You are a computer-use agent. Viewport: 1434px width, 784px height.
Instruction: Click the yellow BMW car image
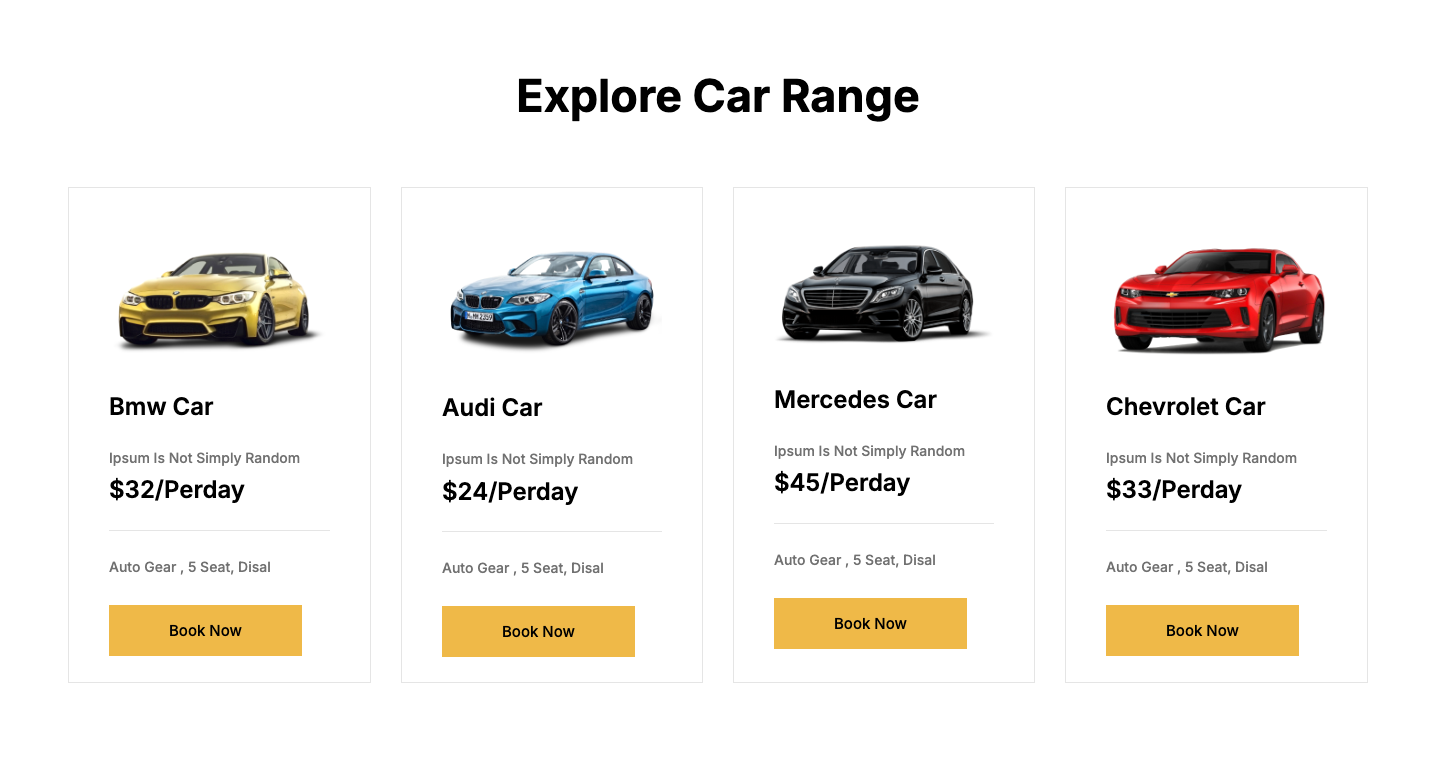tap(218, 298)
